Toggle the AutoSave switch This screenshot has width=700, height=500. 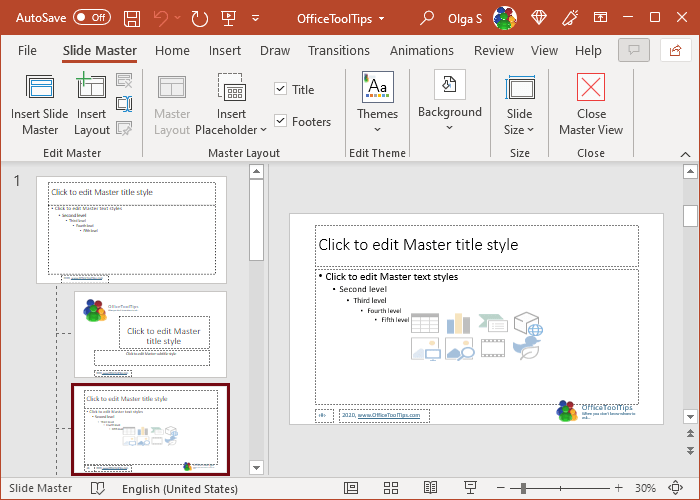coord(92,18)
